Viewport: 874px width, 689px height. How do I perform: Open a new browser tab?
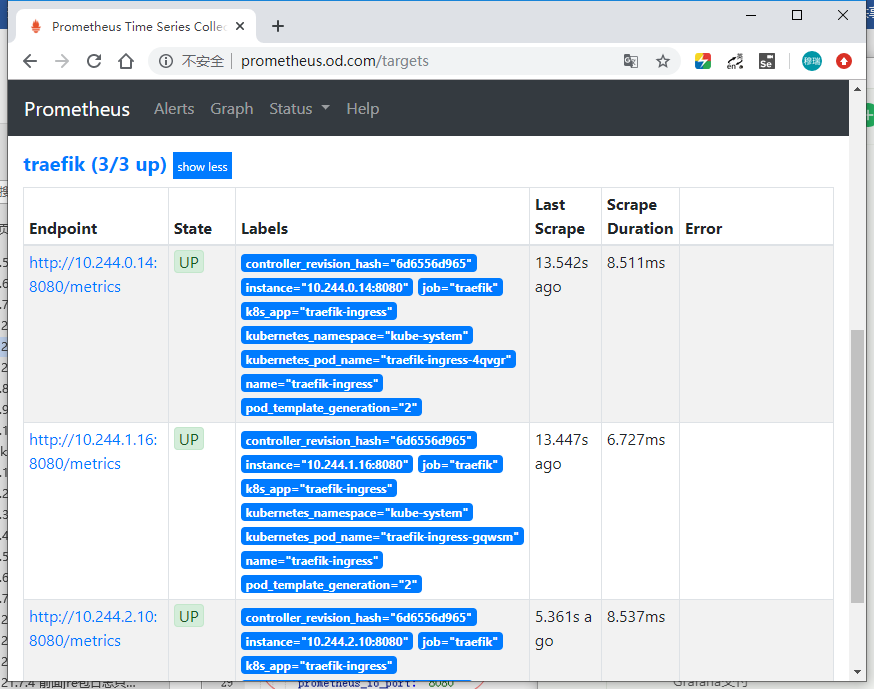coord(278,26)
